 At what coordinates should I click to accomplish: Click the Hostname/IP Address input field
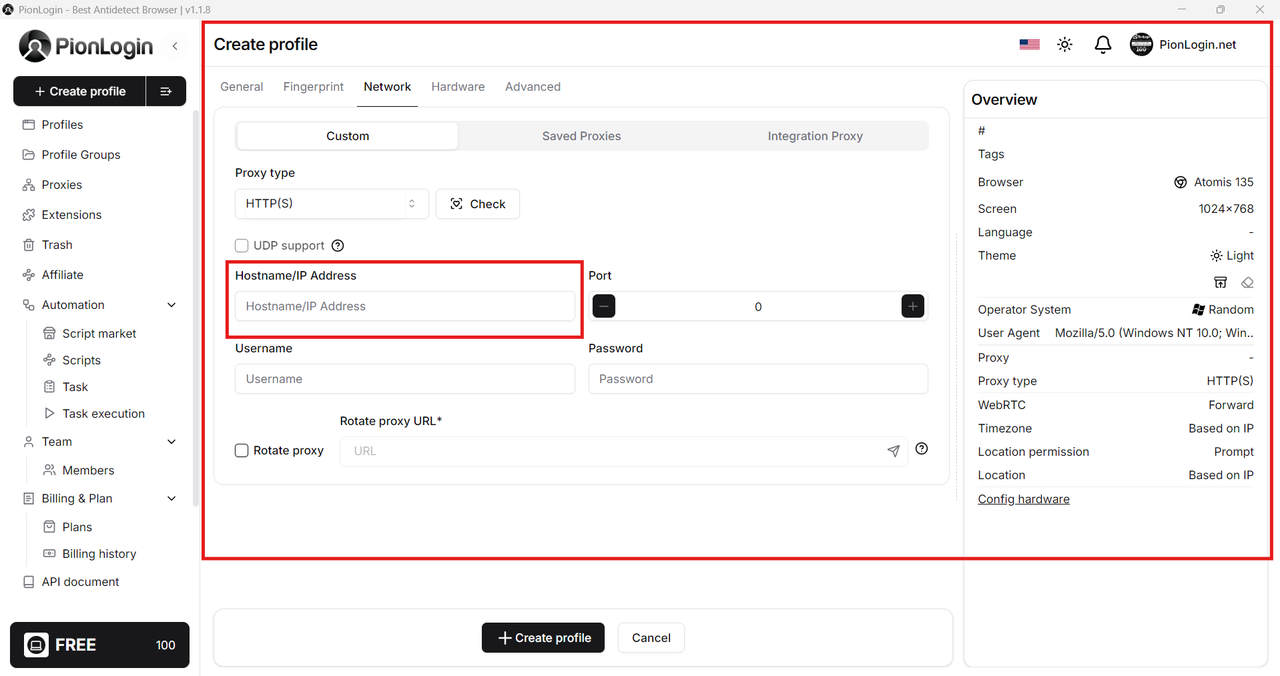pyautogui.click(x=405, y=306)
